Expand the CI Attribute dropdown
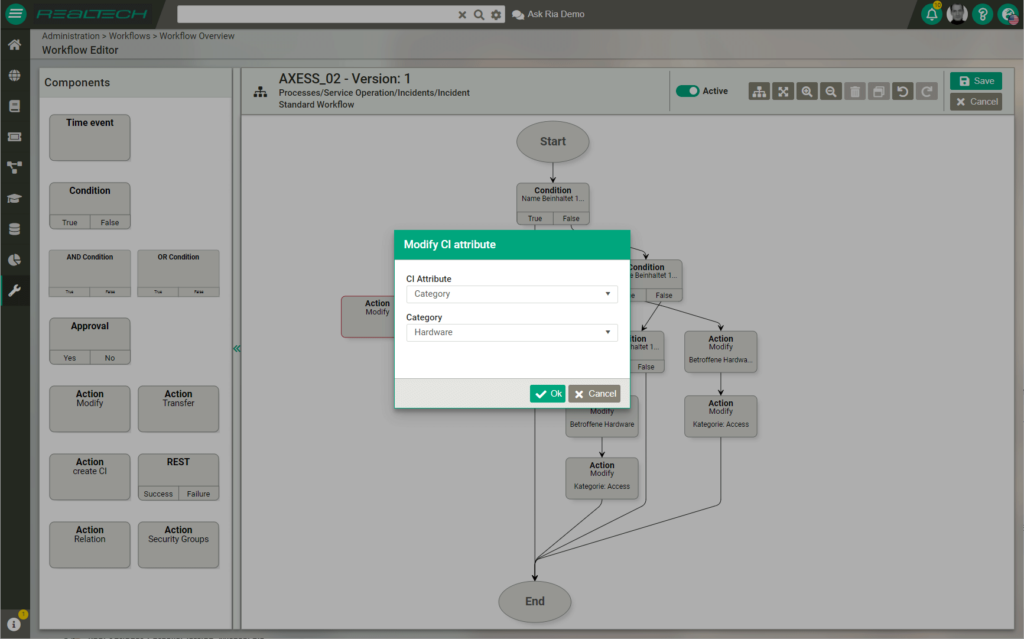 (x=511, y=294)
